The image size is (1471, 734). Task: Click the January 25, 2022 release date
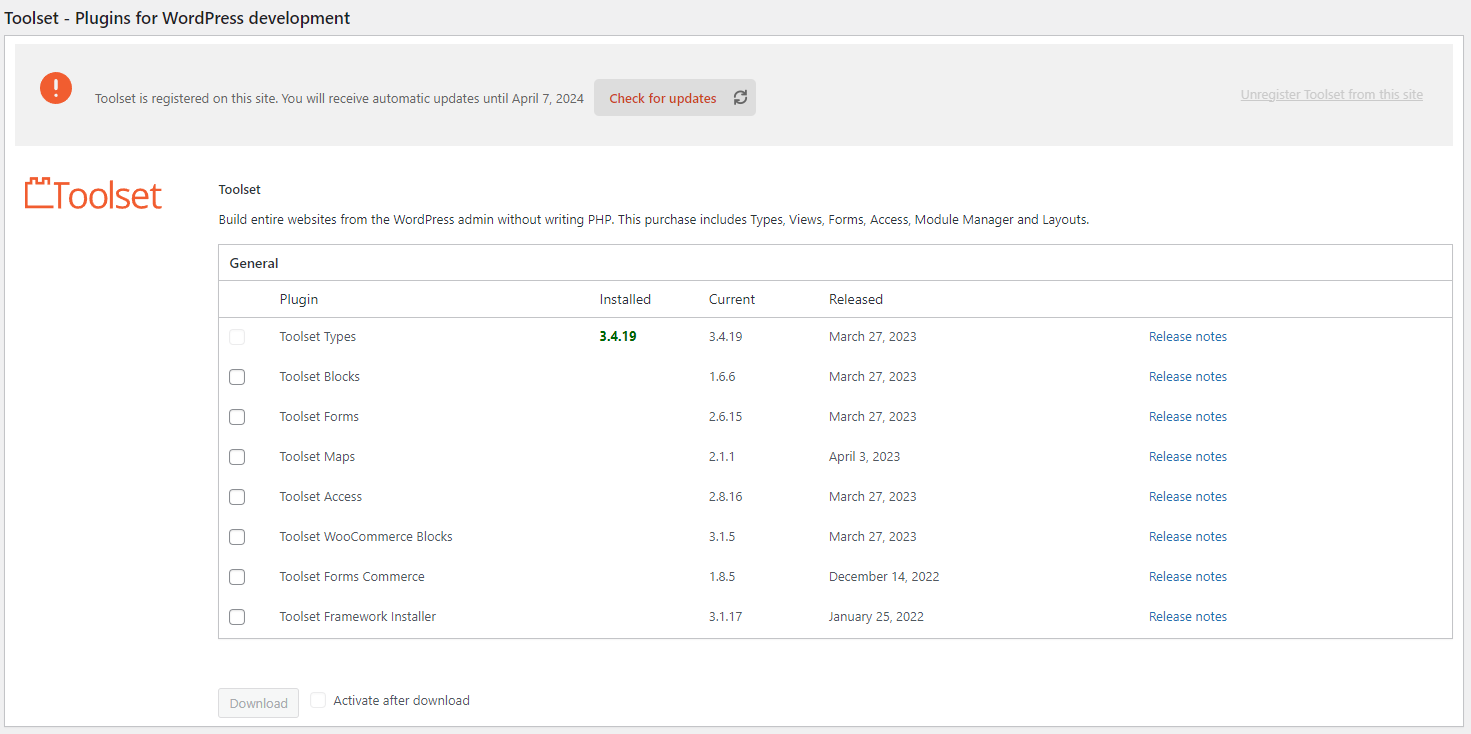877,617
